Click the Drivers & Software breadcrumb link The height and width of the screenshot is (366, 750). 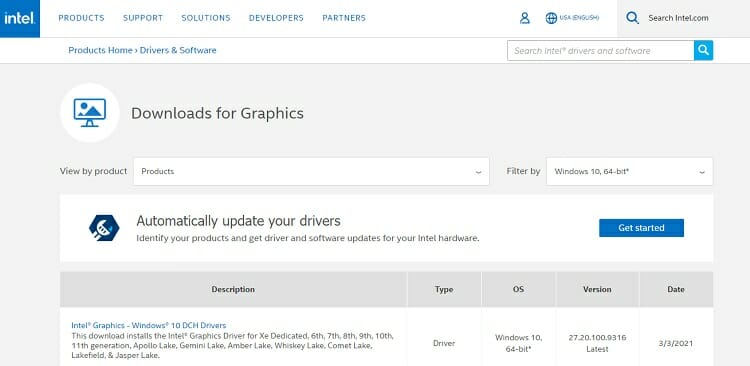click(178, 50)
